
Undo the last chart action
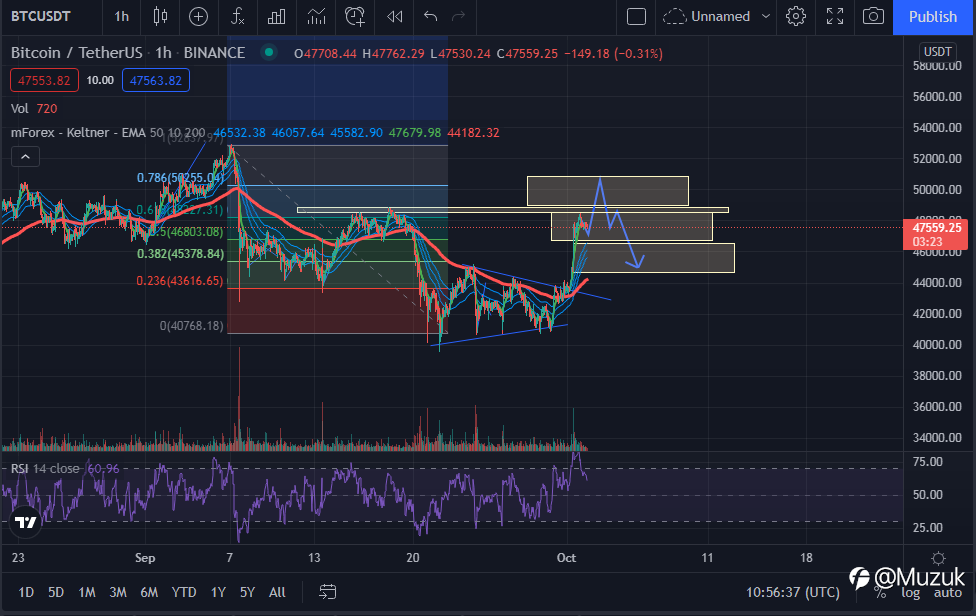[430, 17]
